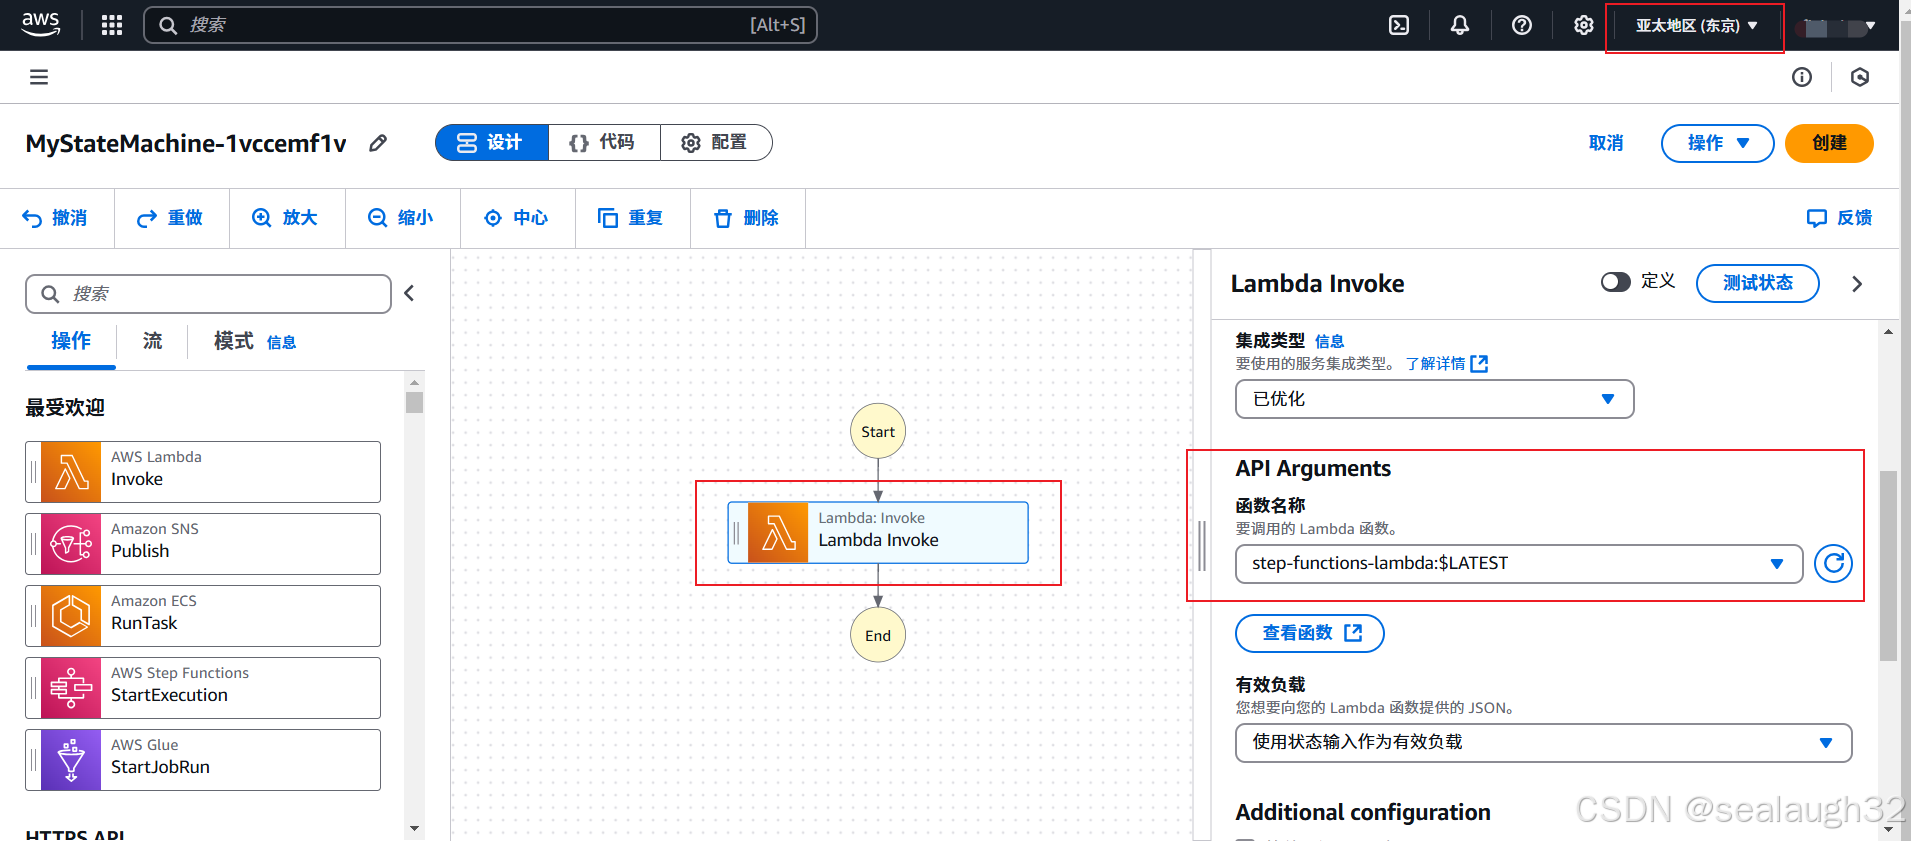Open the help question mark menu
Viewport: 1911px width, 841px height.
pyautogui.click(x=1522, y=25)
